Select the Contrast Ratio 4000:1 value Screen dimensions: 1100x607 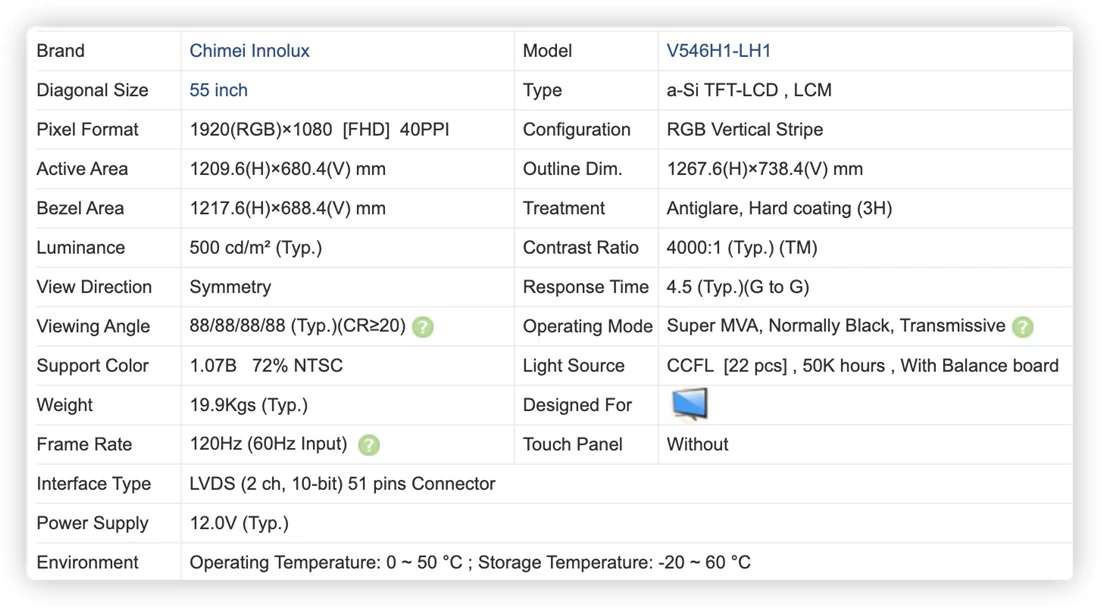[x=742, y=248]
